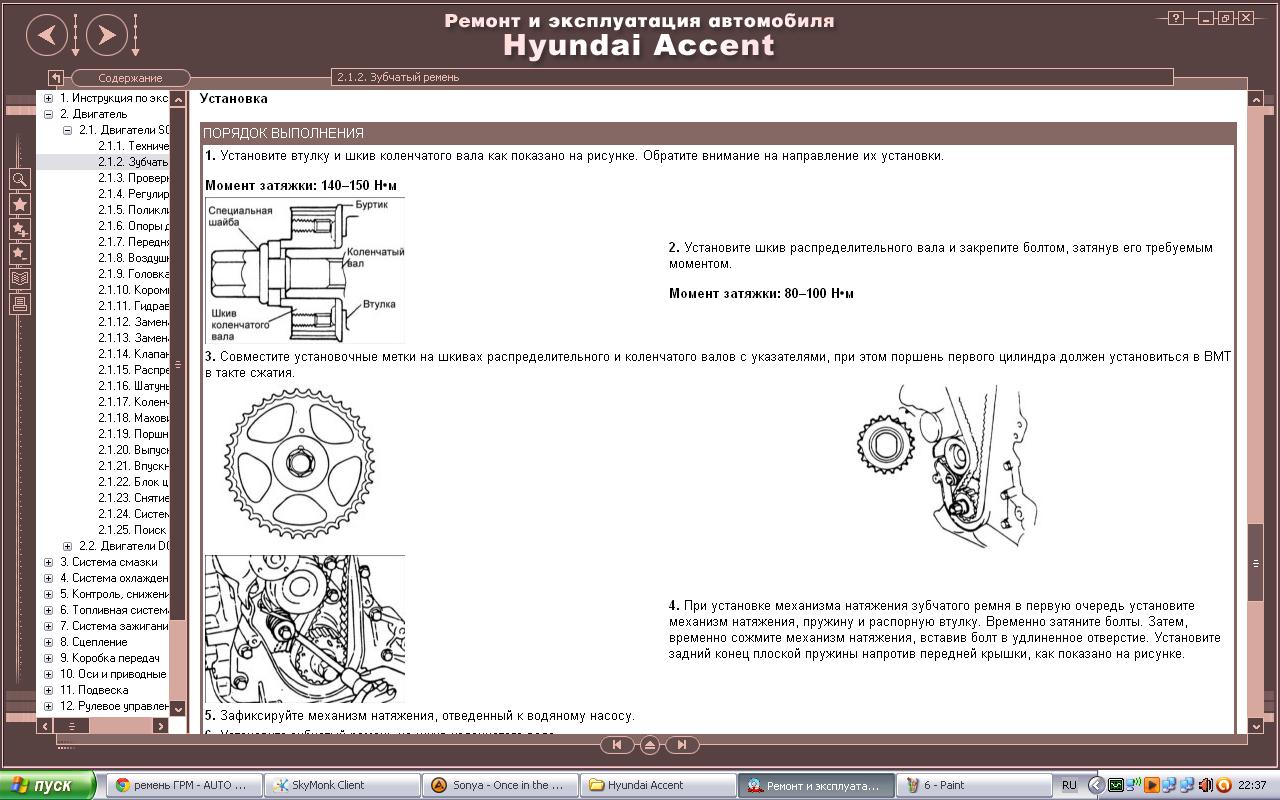Expand 11. Подвеска node
Screen dimensions: 1280x800
click(x=48, y=690)
